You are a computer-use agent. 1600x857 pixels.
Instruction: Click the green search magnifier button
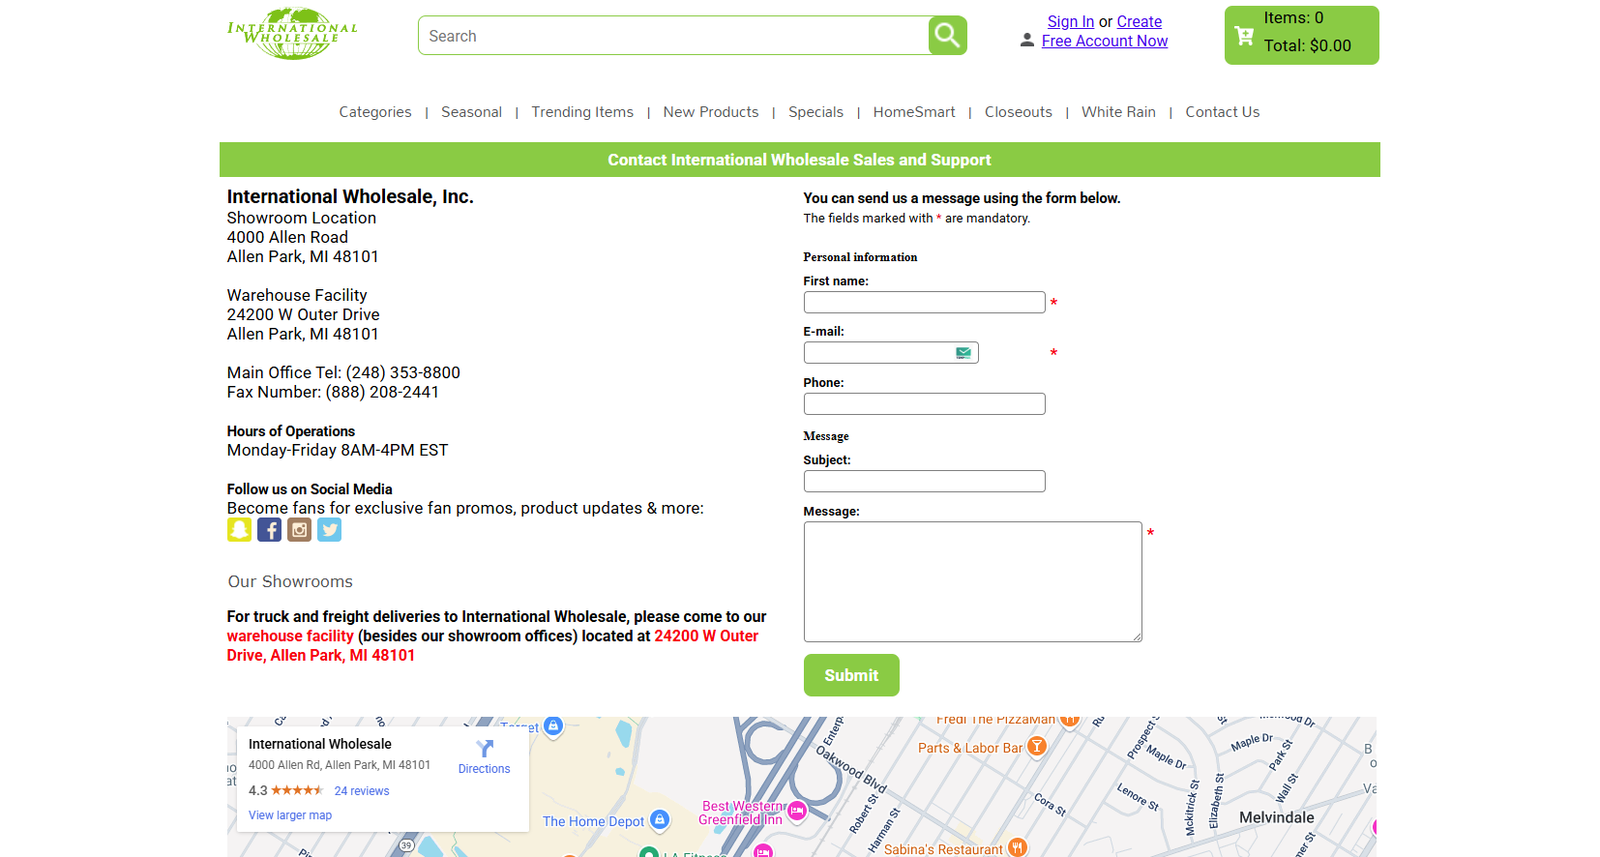pos(946,36)
